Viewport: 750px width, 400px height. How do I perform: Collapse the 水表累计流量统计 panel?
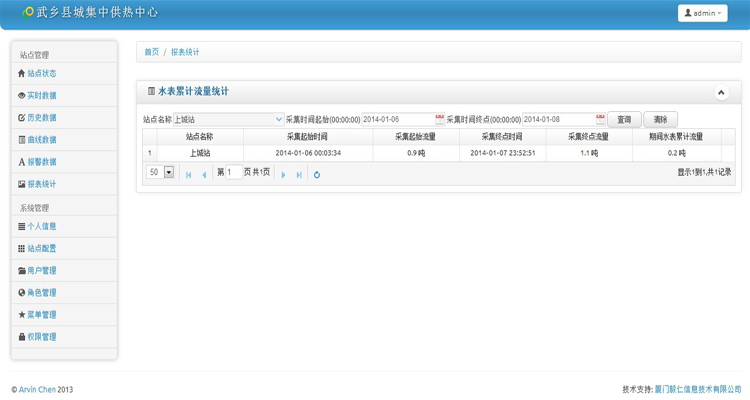tap(721, 92)
